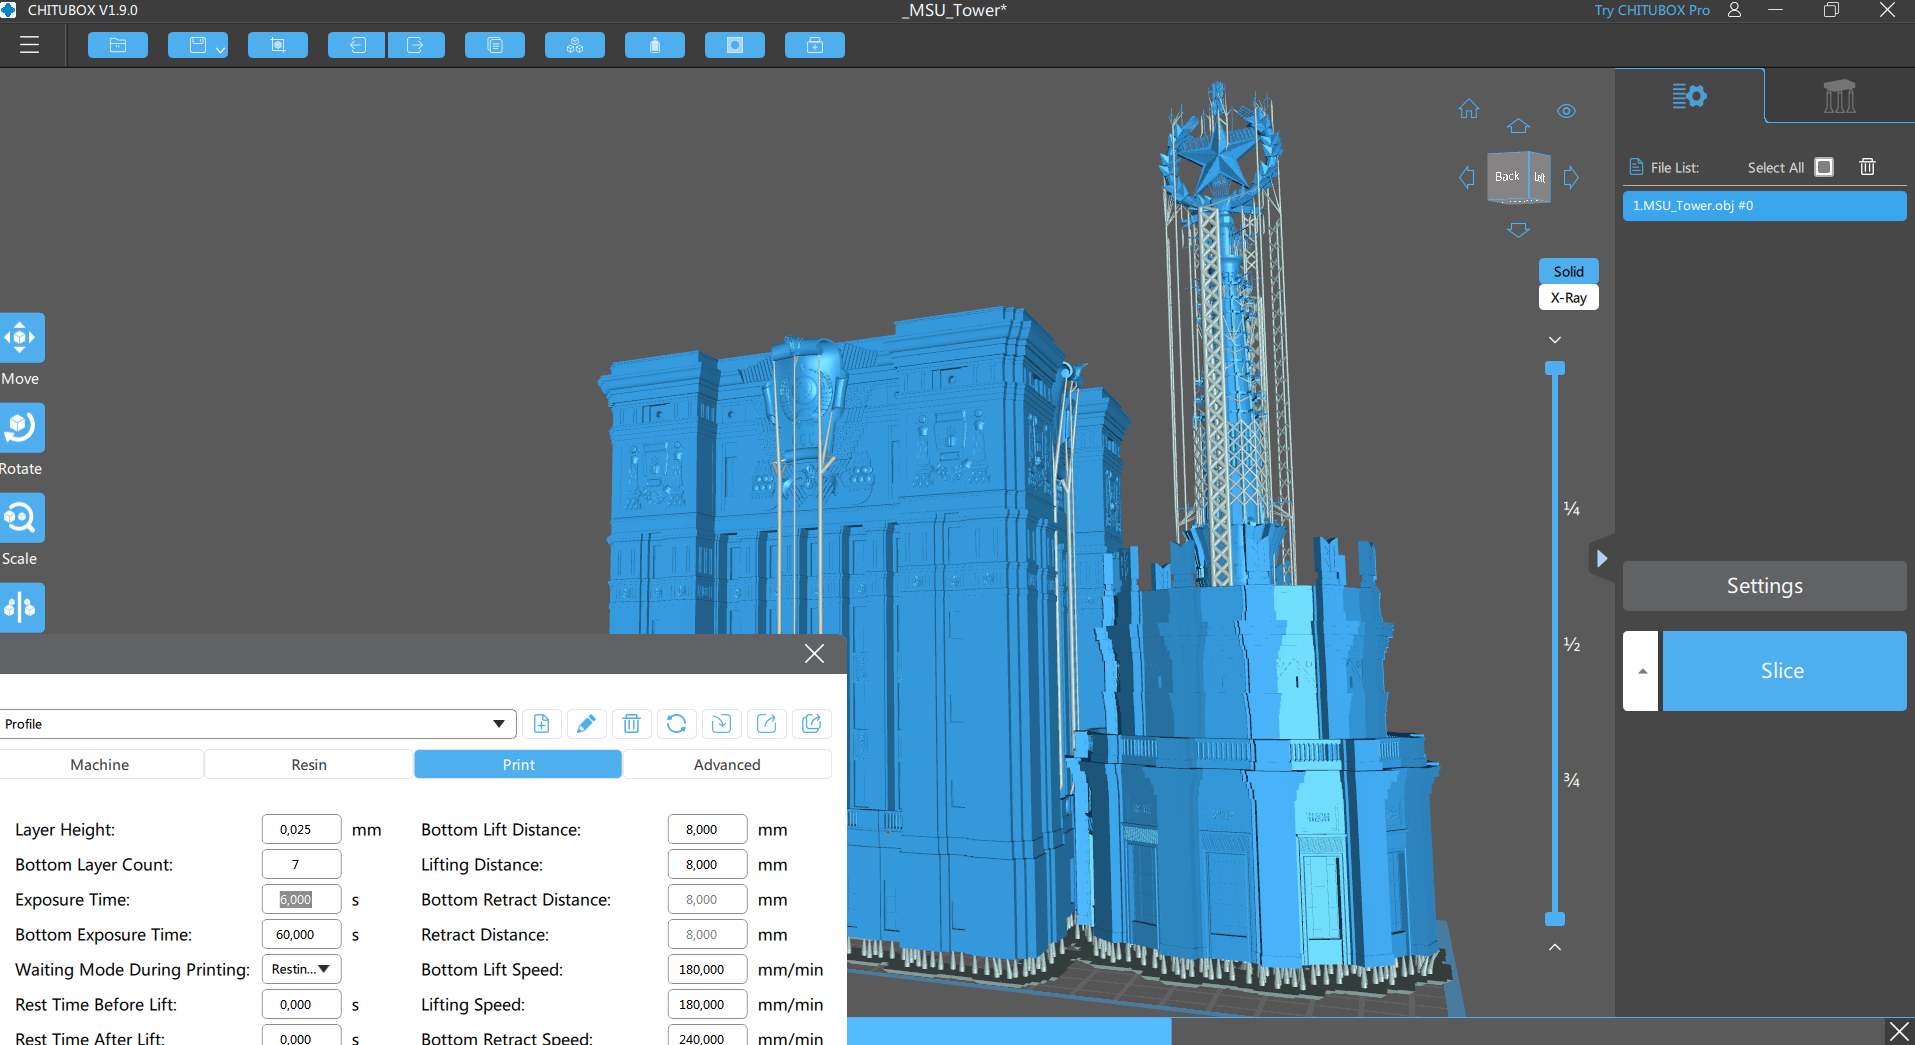Switch view to X-Ray mode
The width and height of the screenshot is (1915, 1045).
point(1569,297)
